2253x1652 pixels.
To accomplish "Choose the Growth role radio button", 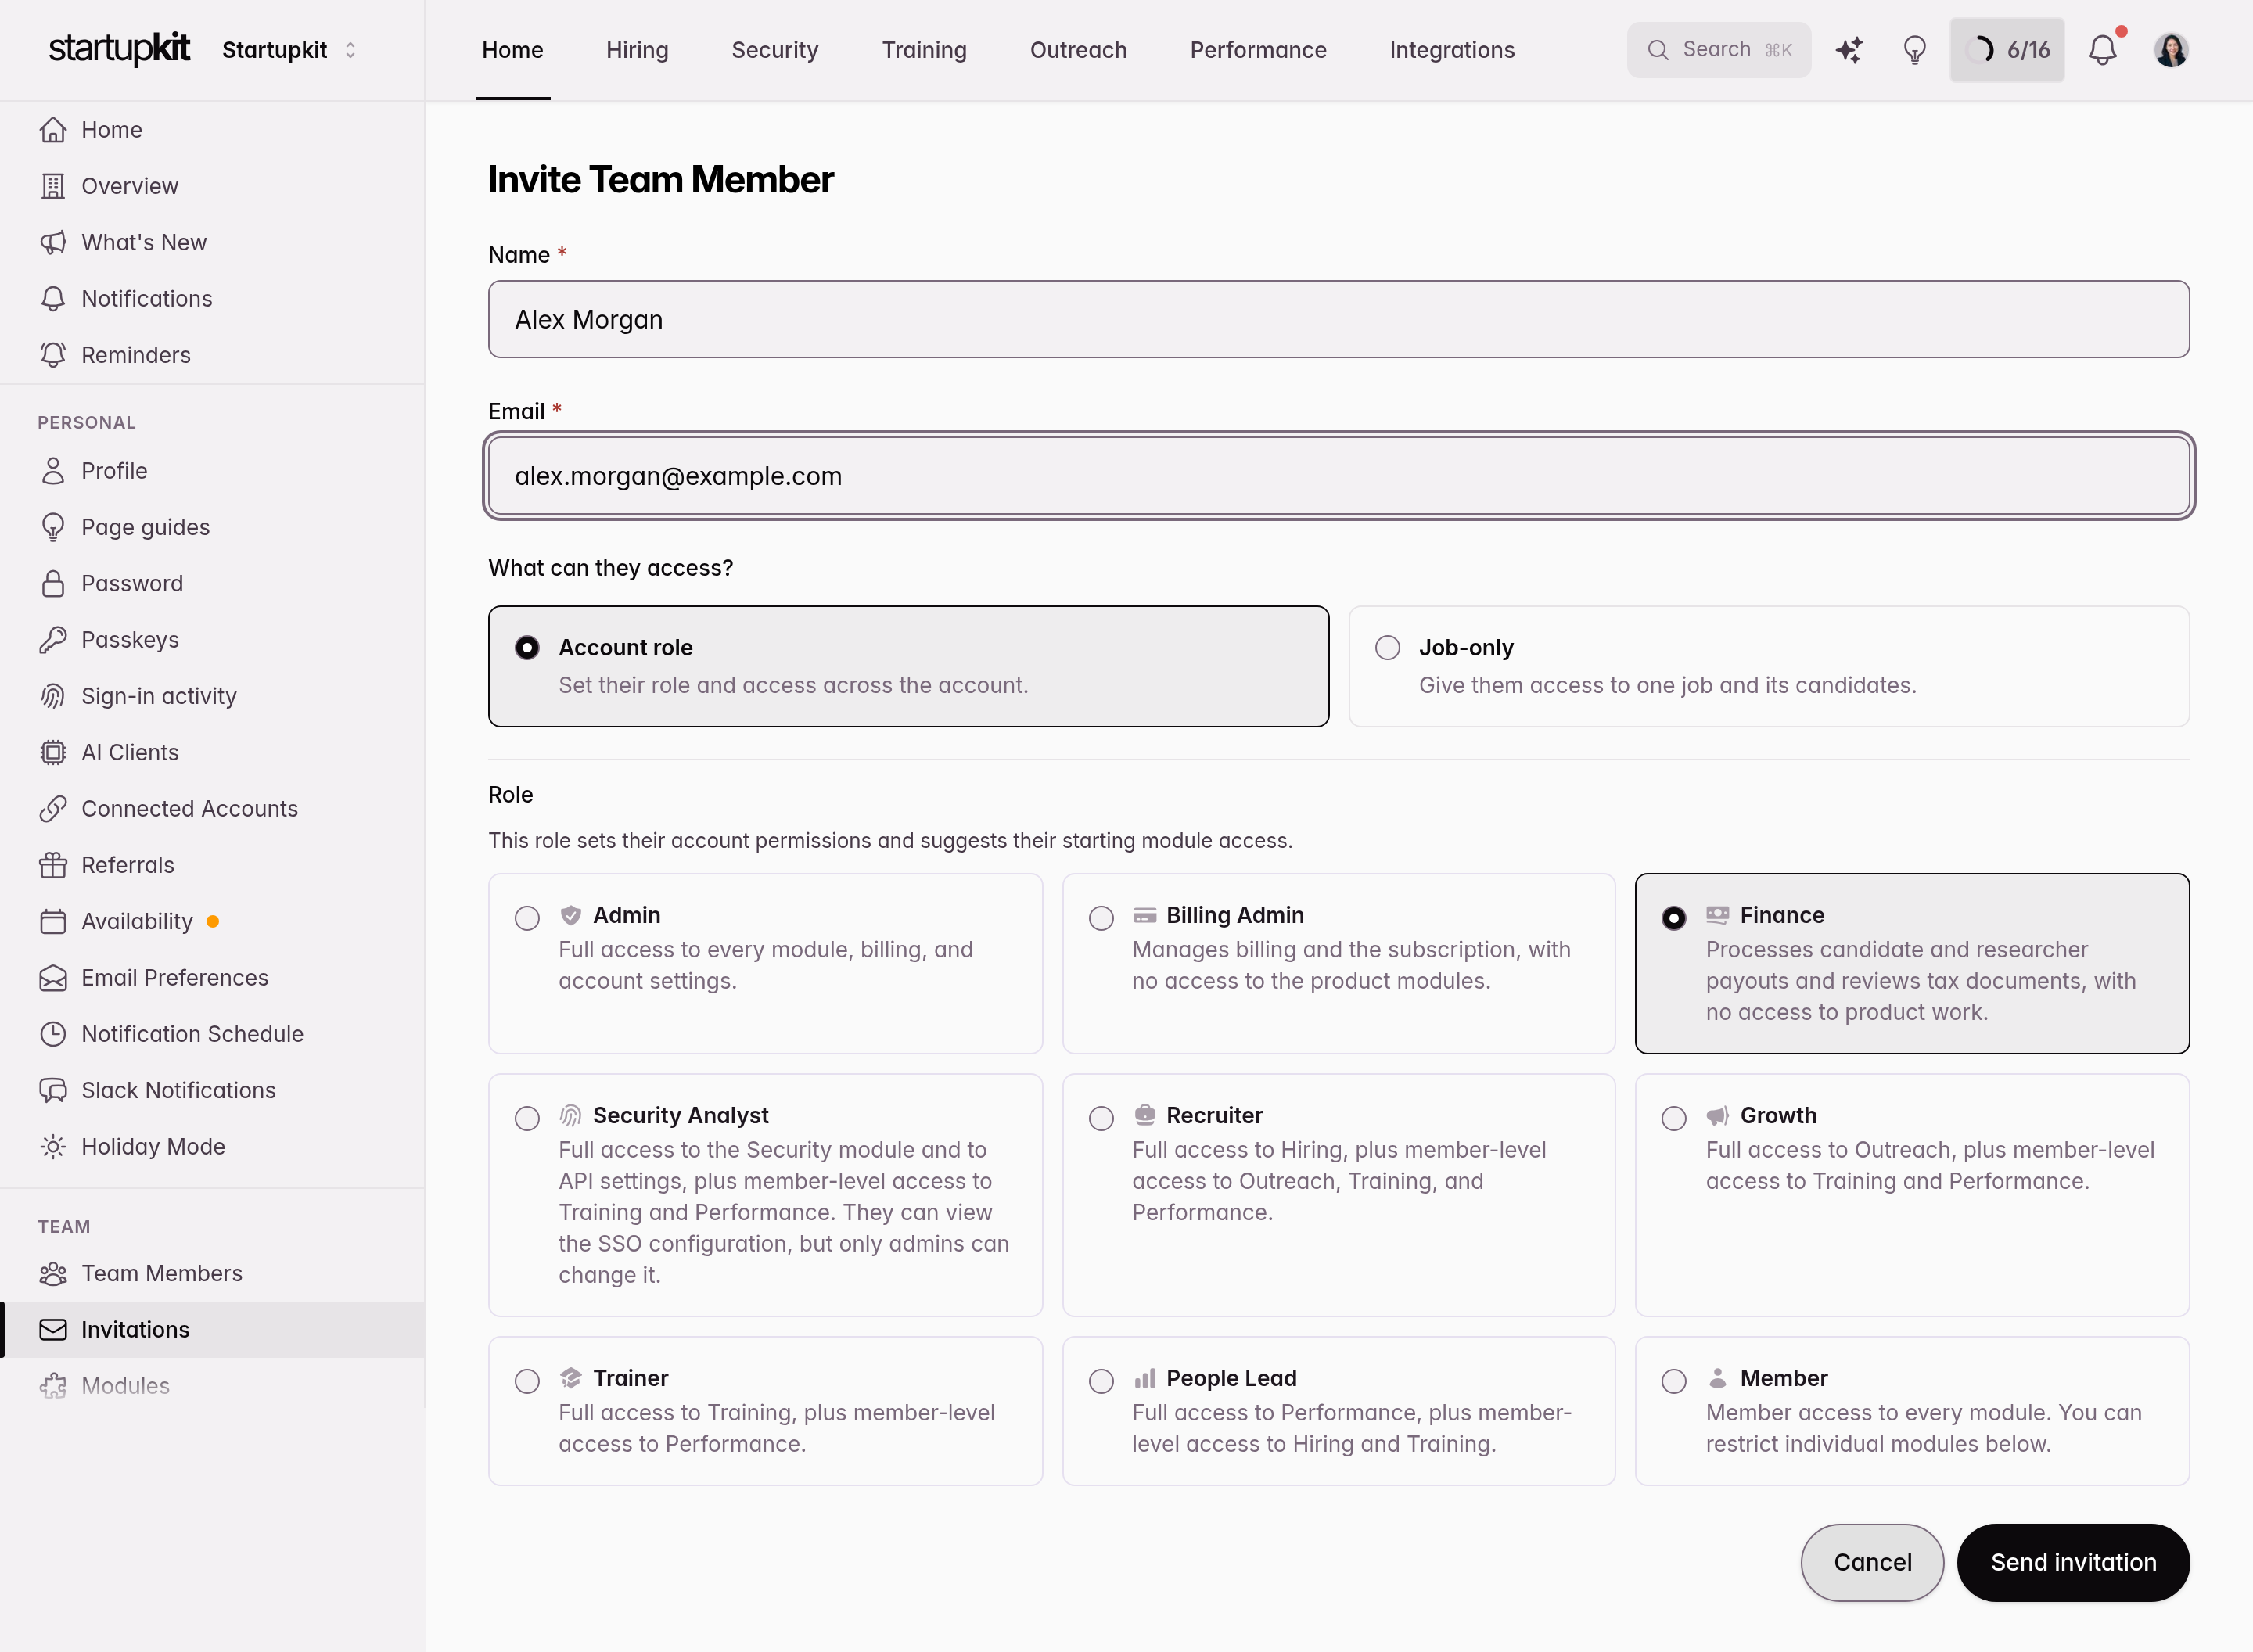I will click(x=1673, y=1118).
